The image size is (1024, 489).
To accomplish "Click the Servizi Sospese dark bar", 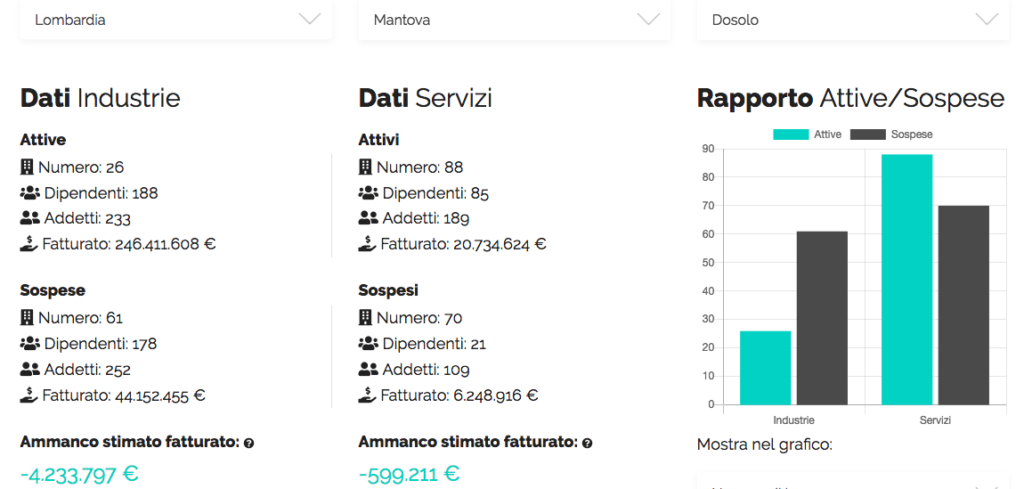I will pos(963,305).
